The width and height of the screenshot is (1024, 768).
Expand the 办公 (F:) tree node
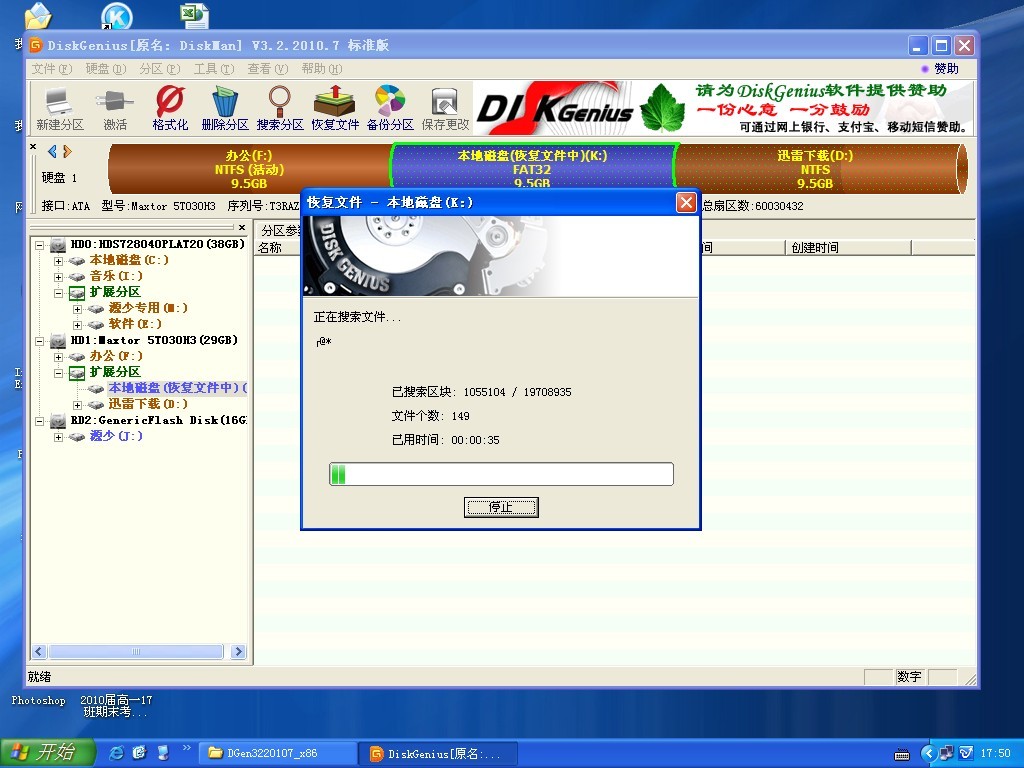pyautogui.click(x=58, y=357)
